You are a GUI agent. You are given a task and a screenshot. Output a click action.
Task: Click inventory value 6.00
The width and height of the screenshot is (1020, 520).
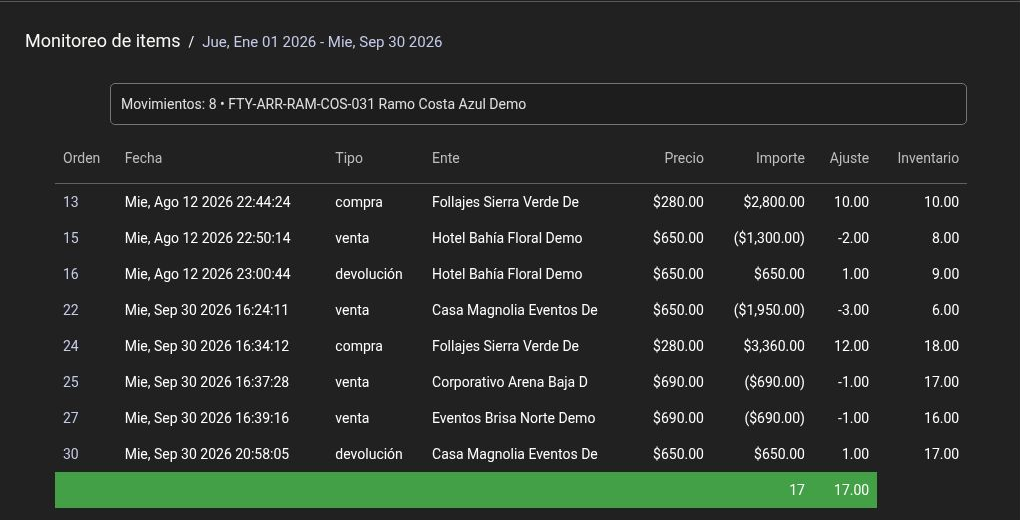coord(945,310)
